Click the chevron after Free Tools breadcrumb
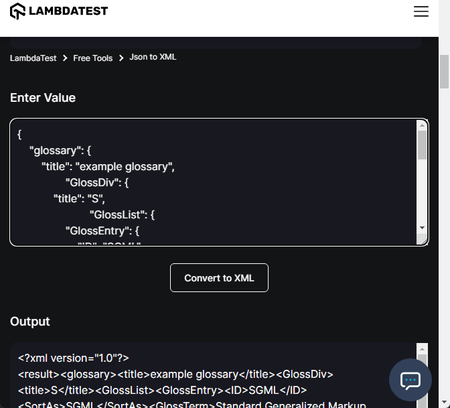Screen dimensions: 450x408 (x=121, y=58)
